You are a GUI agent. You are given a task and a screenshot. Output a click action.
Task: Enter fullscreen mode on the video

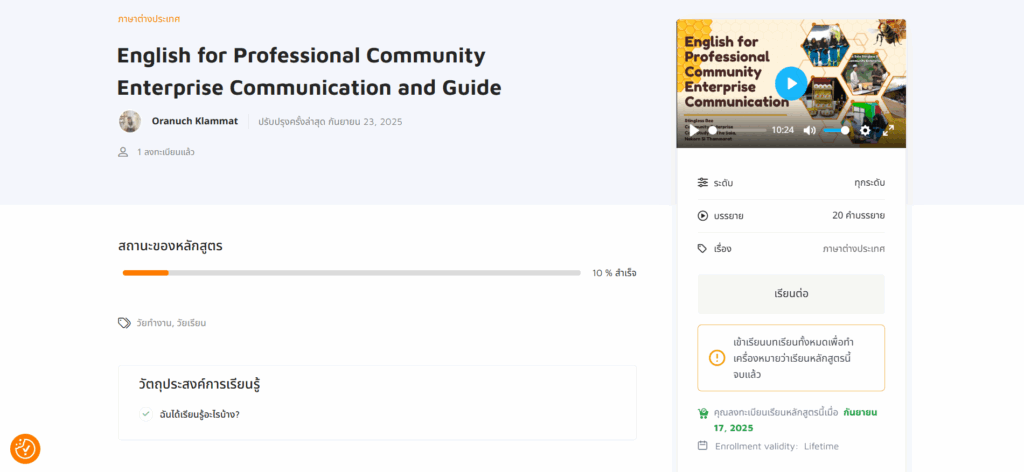coord(888,130)
